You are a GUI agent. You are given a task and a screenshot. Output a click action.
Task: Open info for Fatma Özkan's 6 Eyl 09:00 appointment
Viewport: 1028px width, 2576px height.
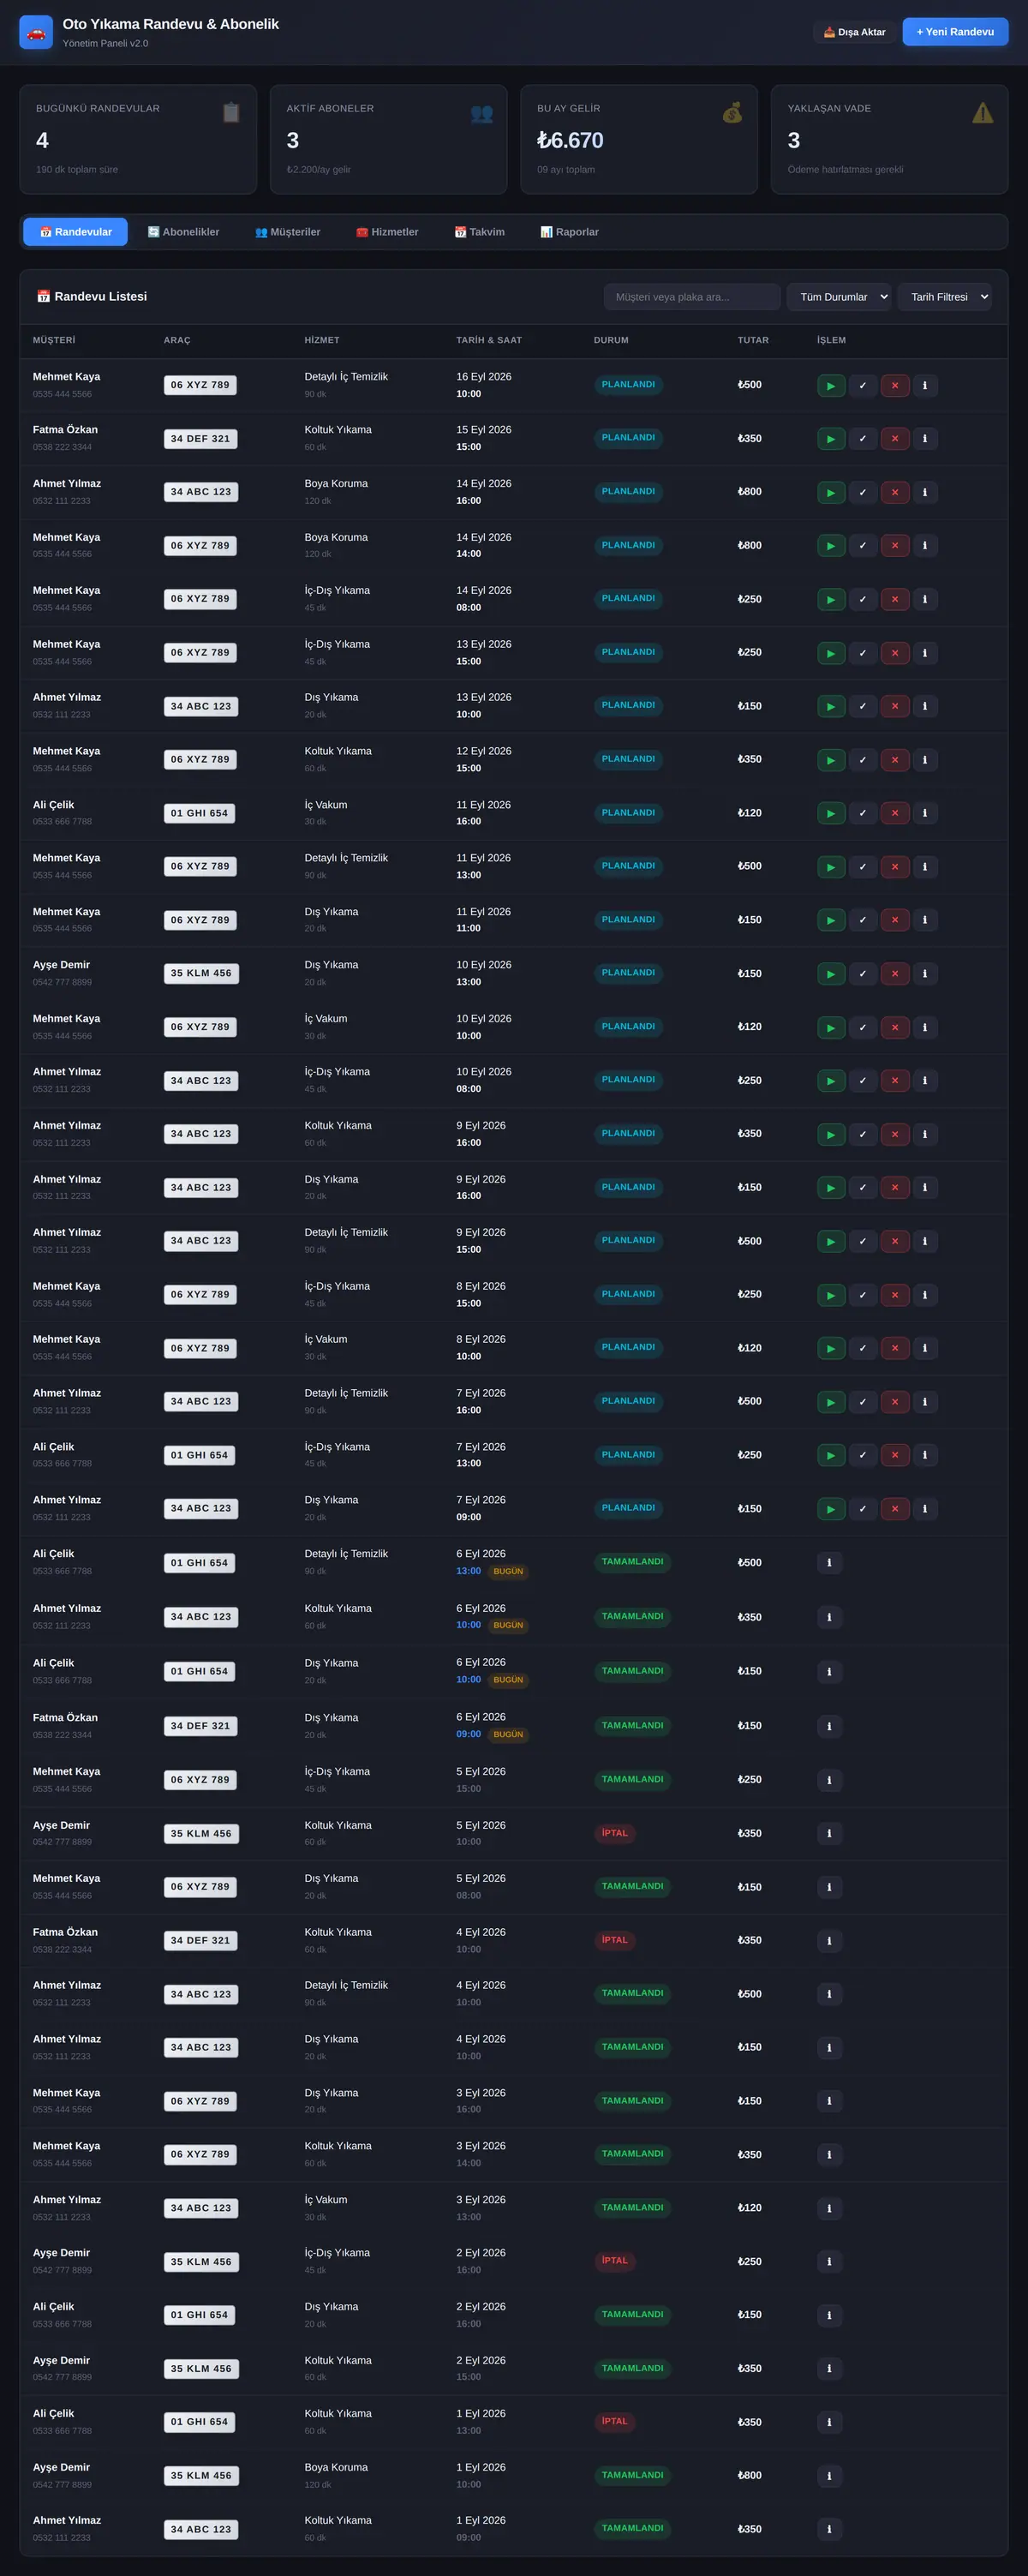point(829,1726)
